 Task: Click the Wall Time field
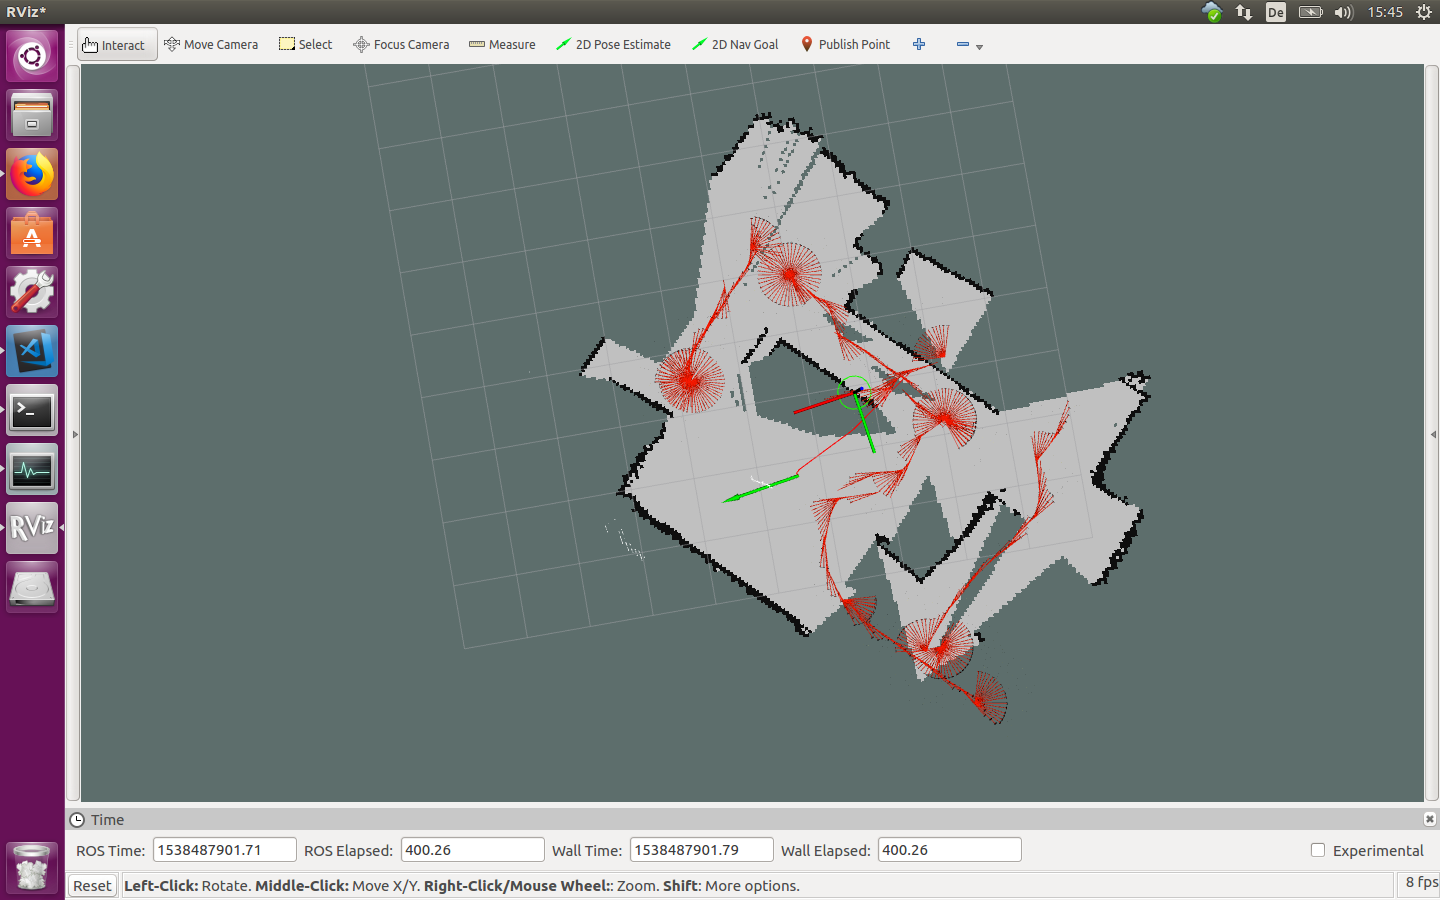click(701, 850)
